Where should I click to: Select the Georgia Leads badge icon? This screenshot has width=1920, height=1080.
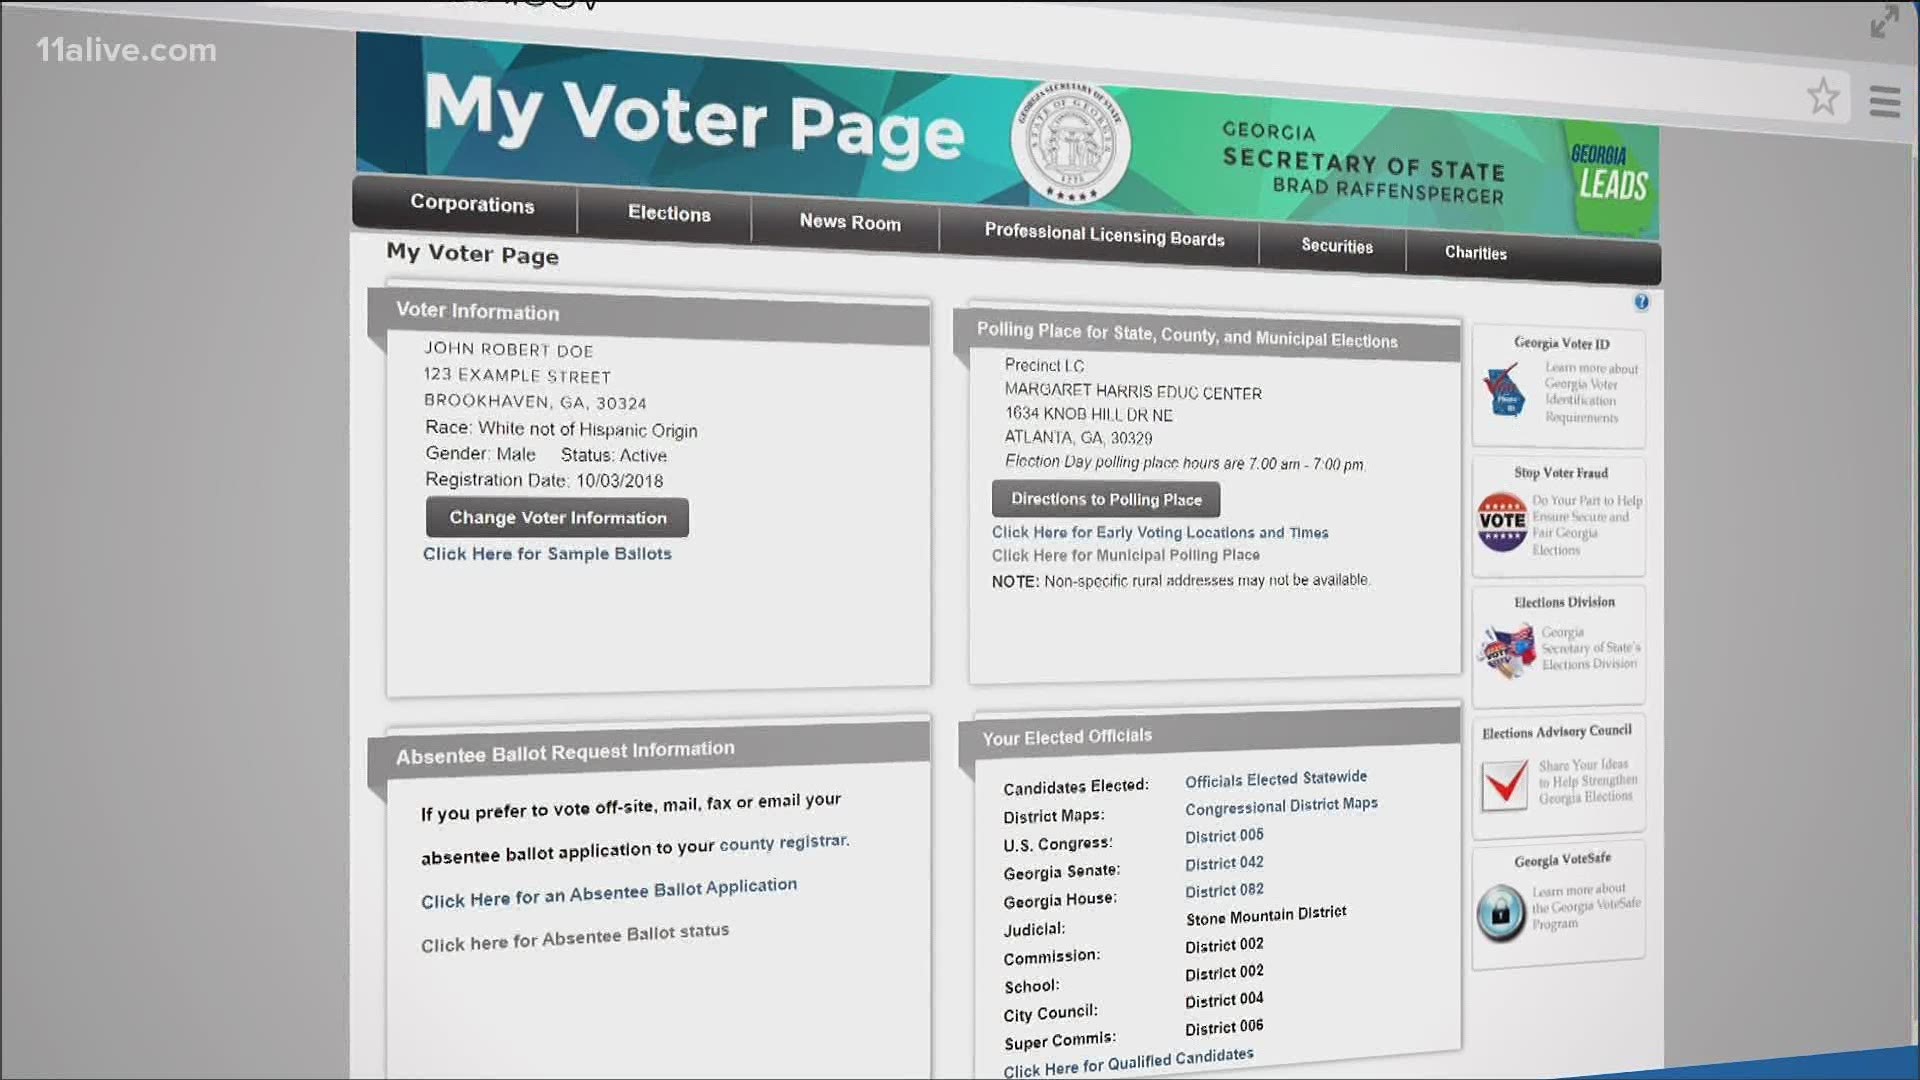coord(1606,171)
